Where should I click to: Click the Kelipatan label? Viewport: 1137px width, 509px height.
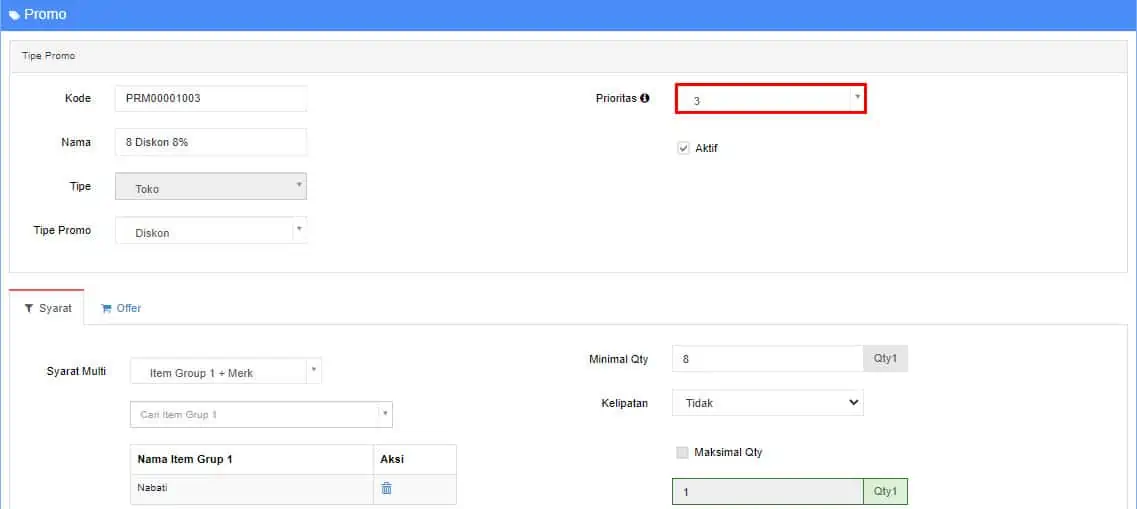[624, 402]
